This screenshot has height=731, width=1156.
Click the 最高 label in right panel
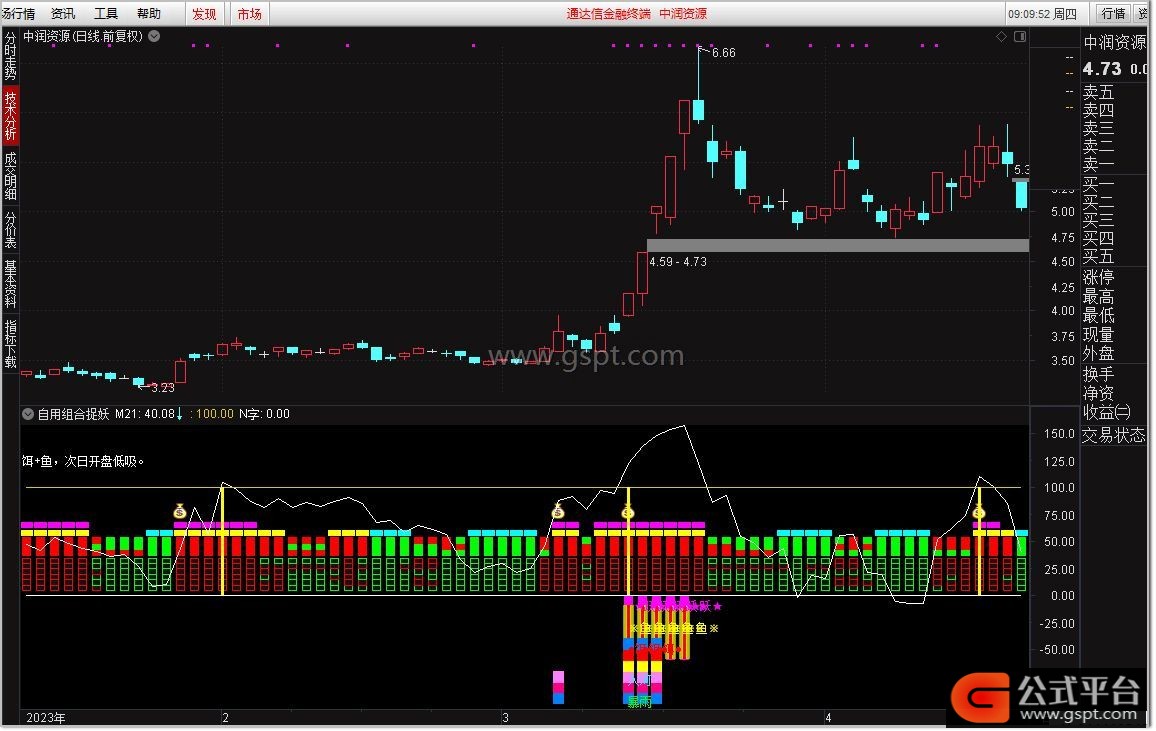tap(1098, 297)
